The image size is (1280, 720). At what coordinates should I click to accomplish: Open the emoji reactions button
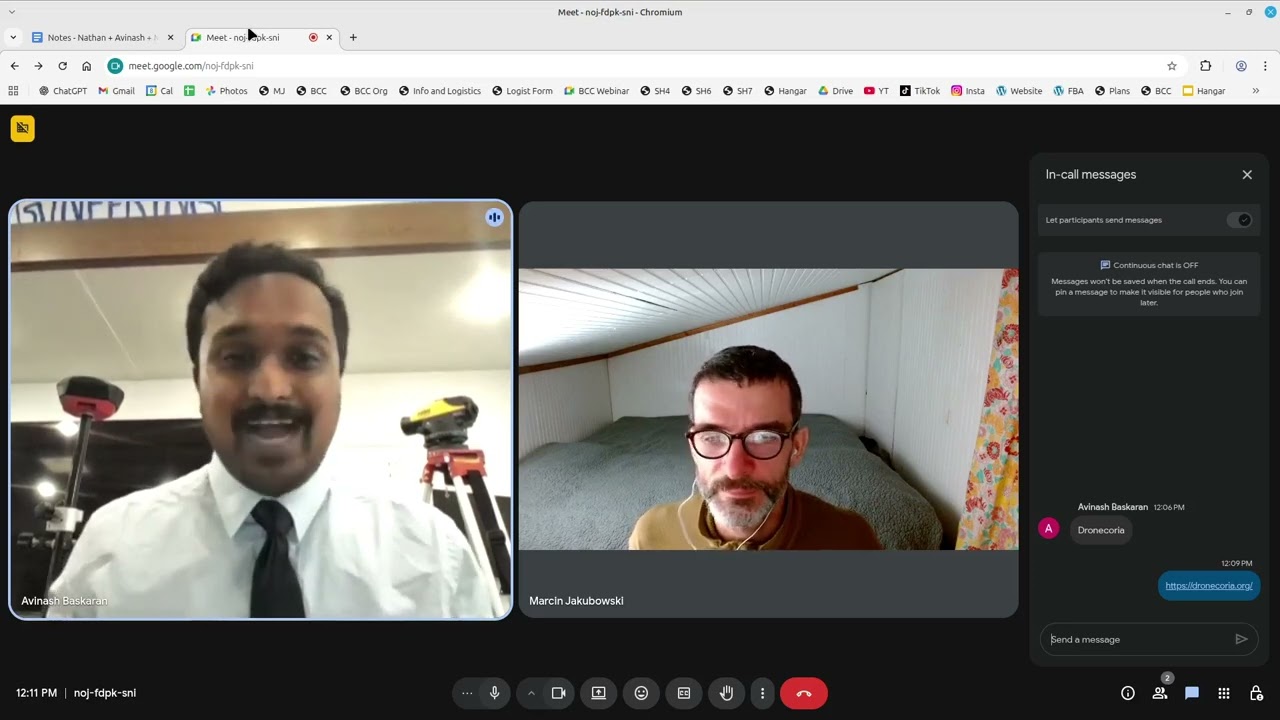(x=641, y=693)
